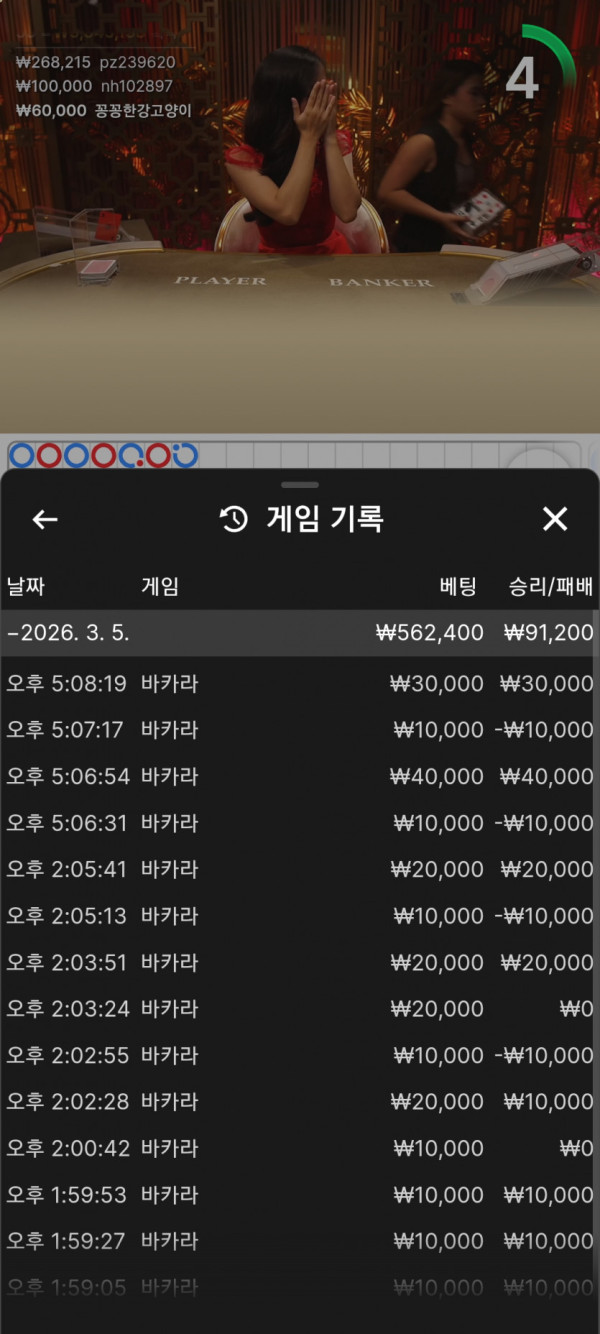Tap the red and blue bead road strip
This screenshot has height=1334, width=600.
[104, 456]
